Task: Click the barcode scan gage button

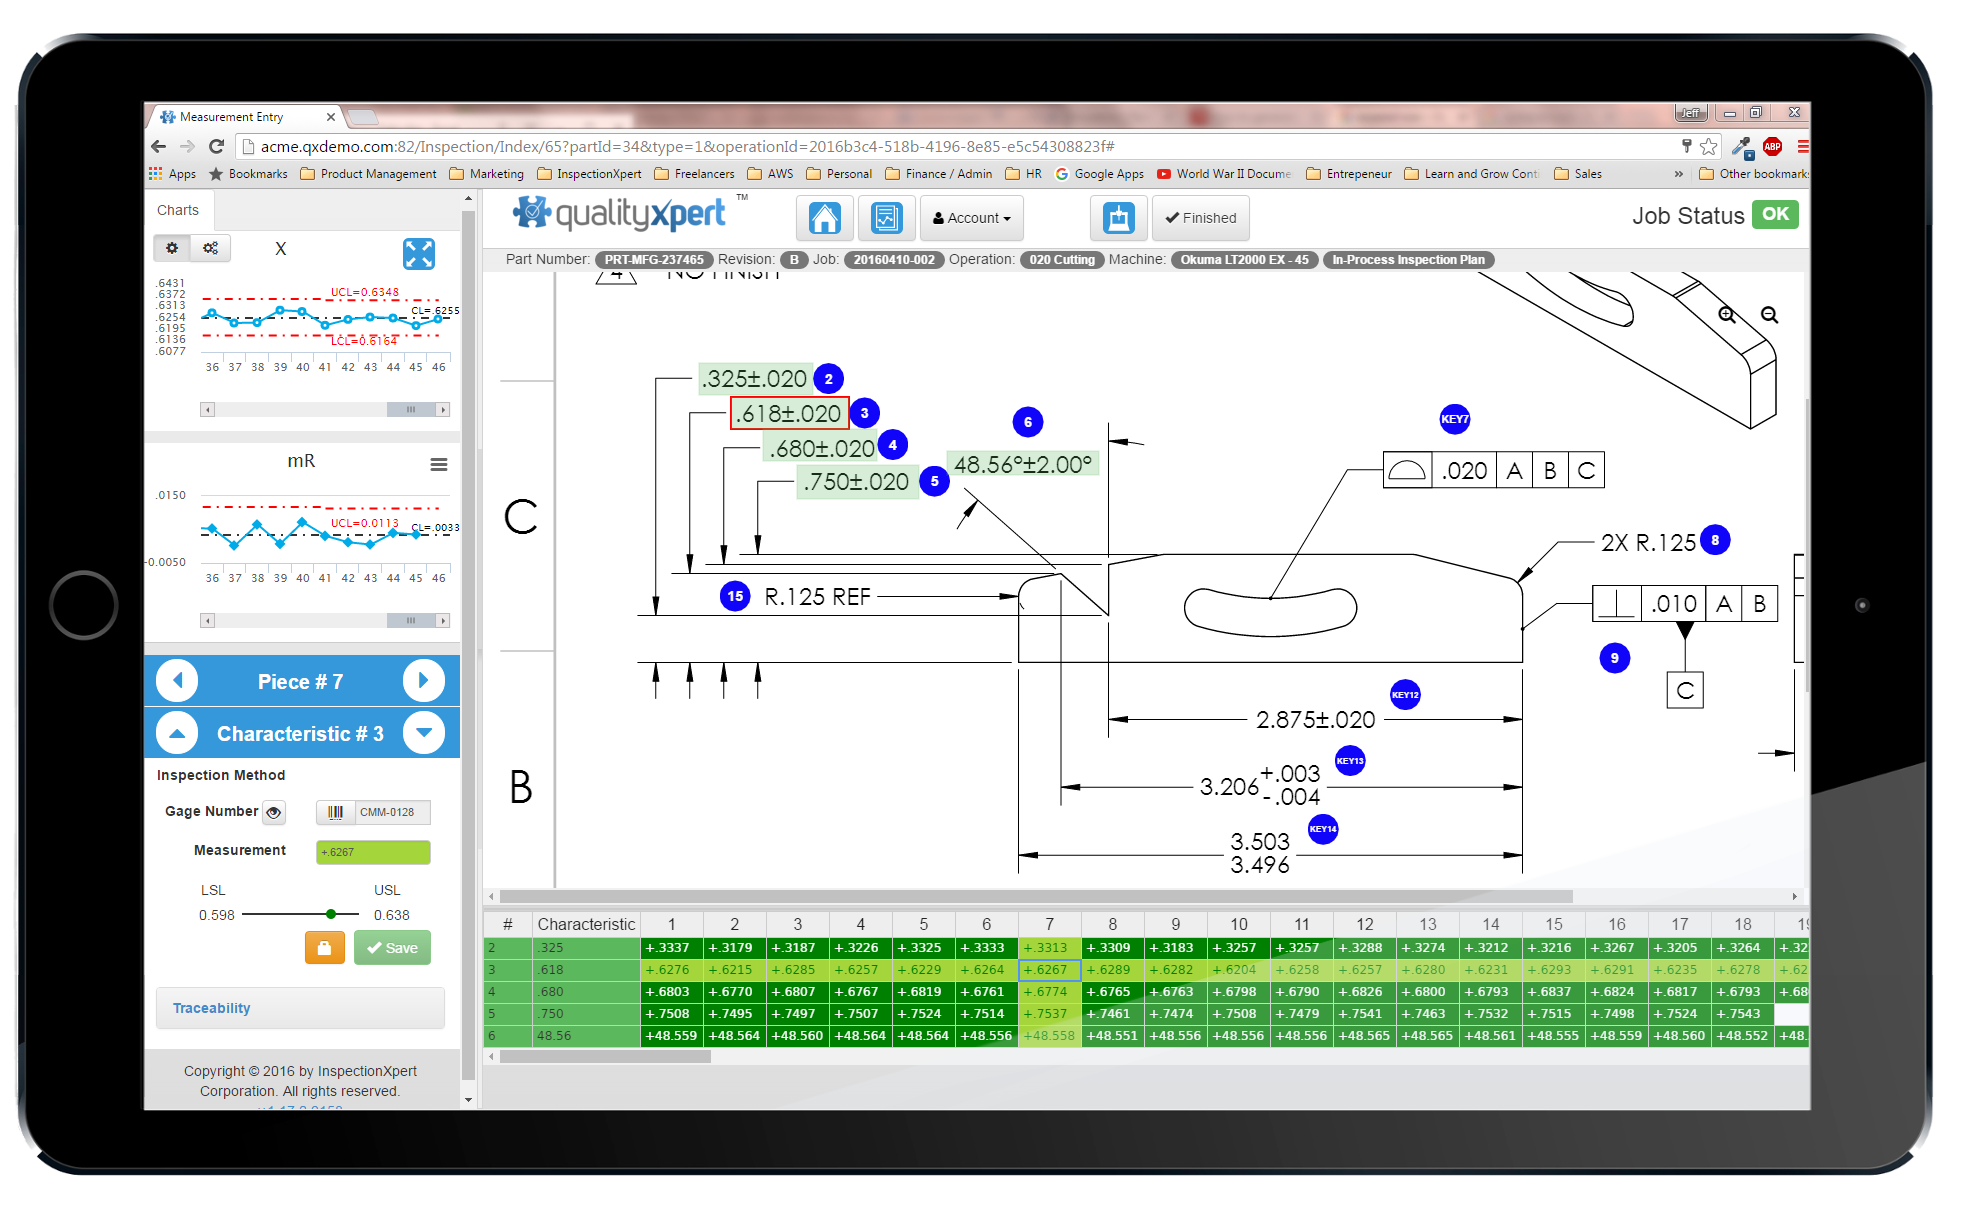Action: tap(336, 812)
